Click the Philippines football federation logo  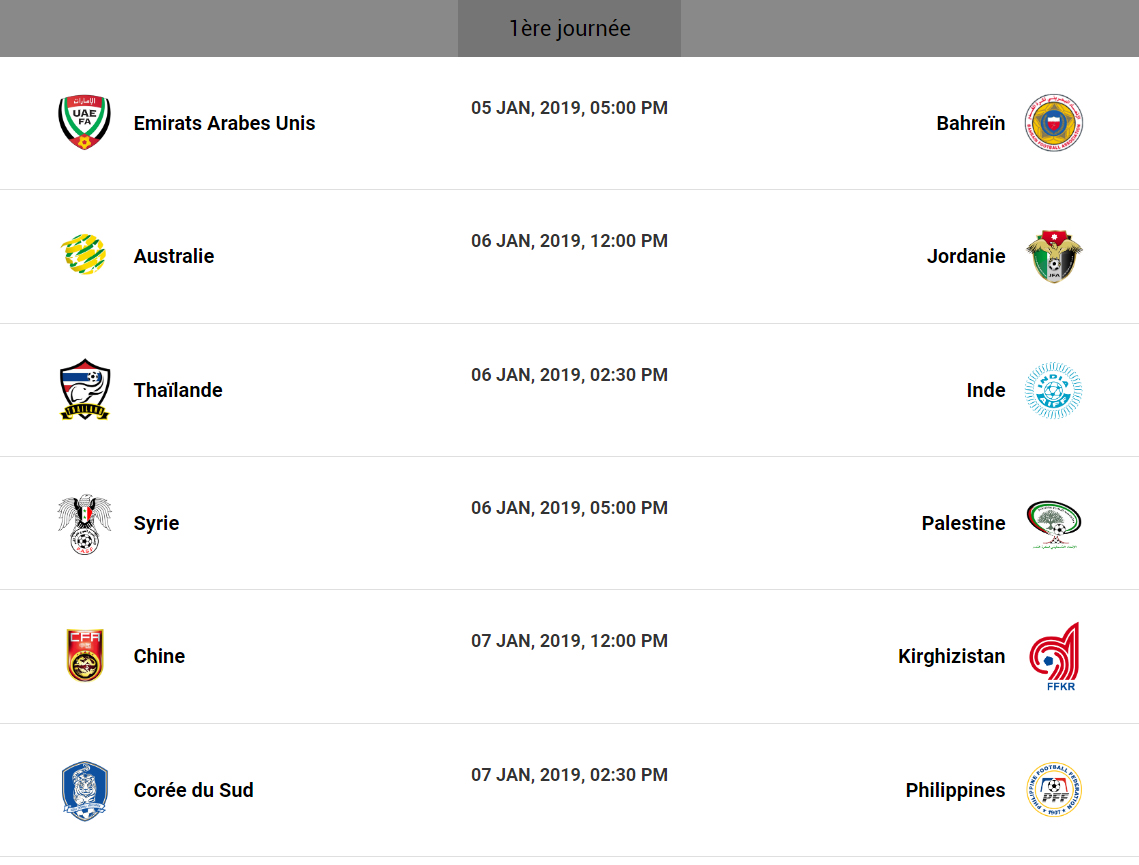click(x=1054, y=790)
